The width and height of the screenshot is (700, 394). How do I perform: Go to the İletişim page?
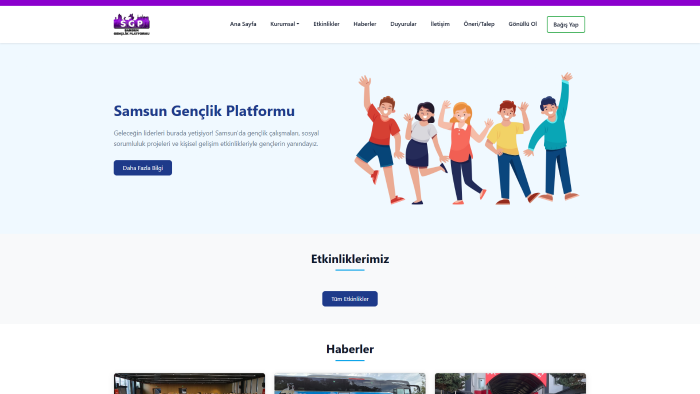(x=440, y=24)
